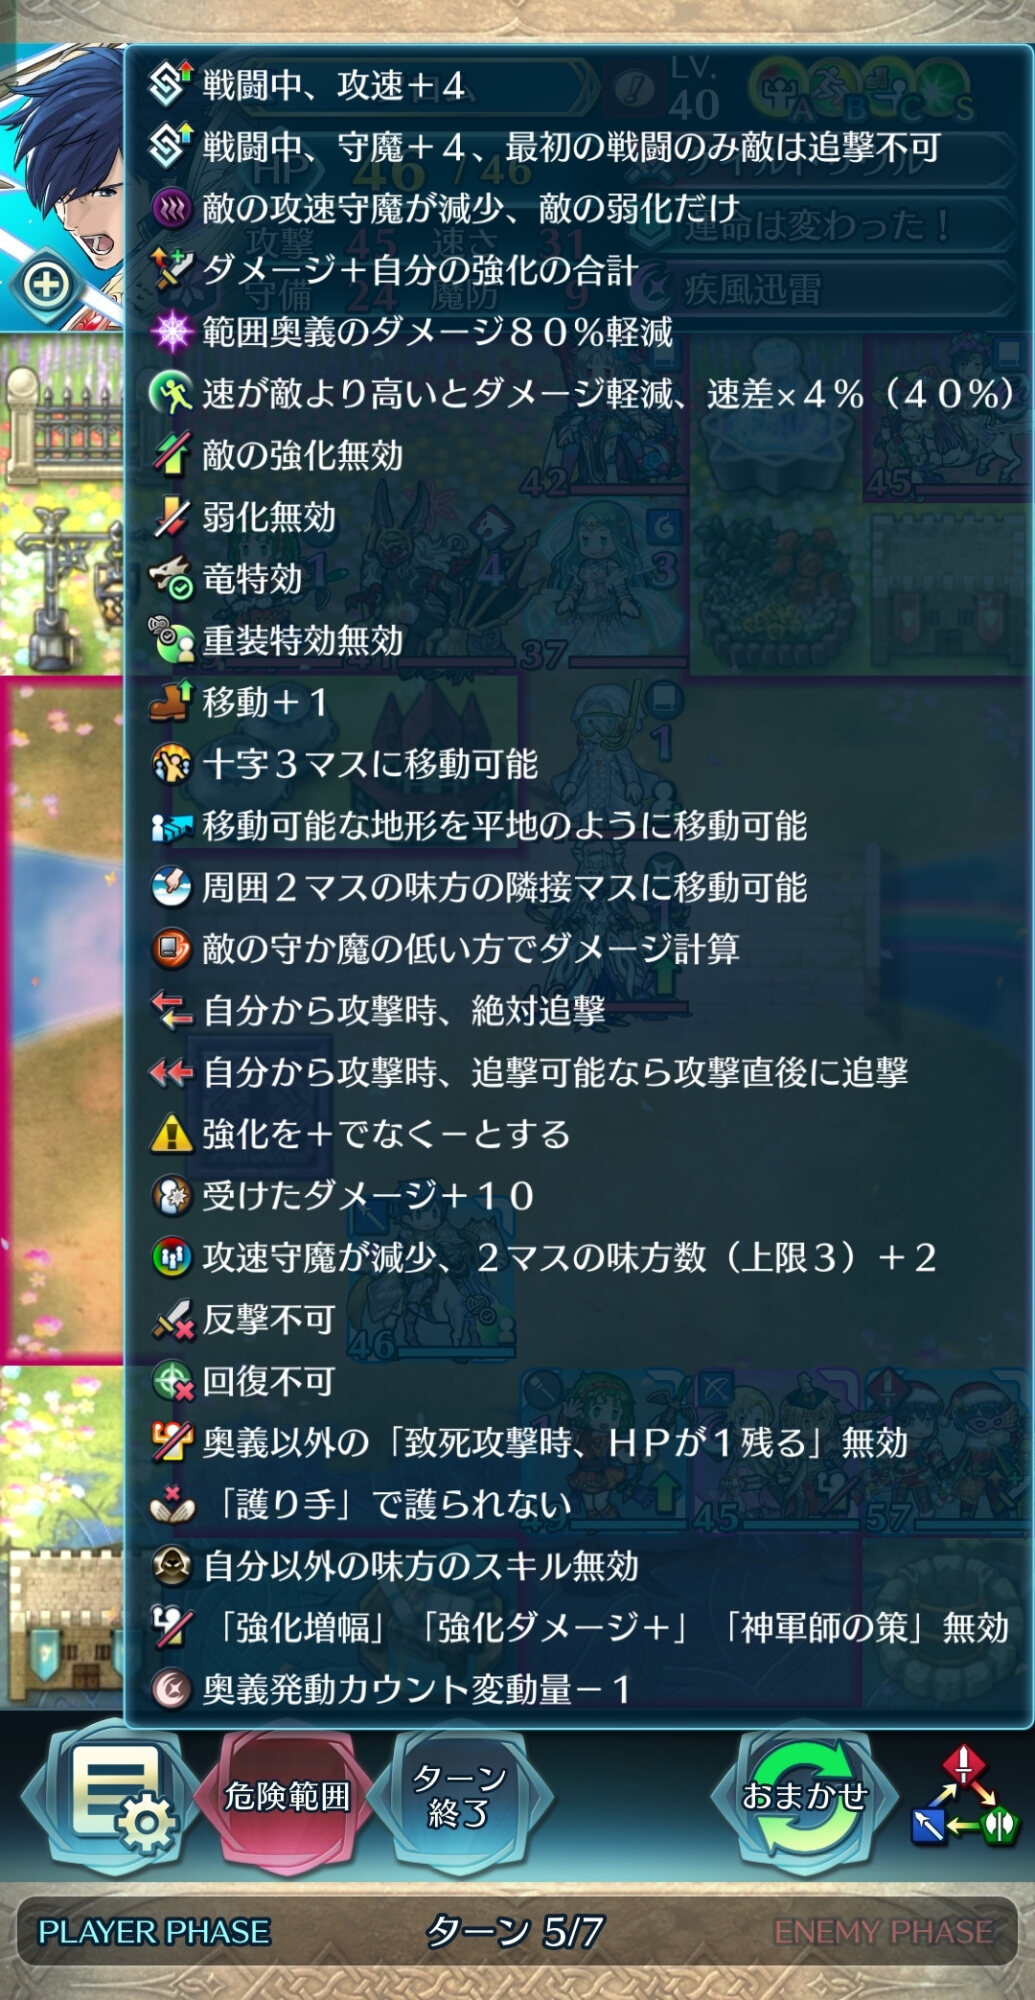Tap the おまかせ auto-battle button
This screenshot has height=2000, width=1035.
click(x=804, y=1797)
